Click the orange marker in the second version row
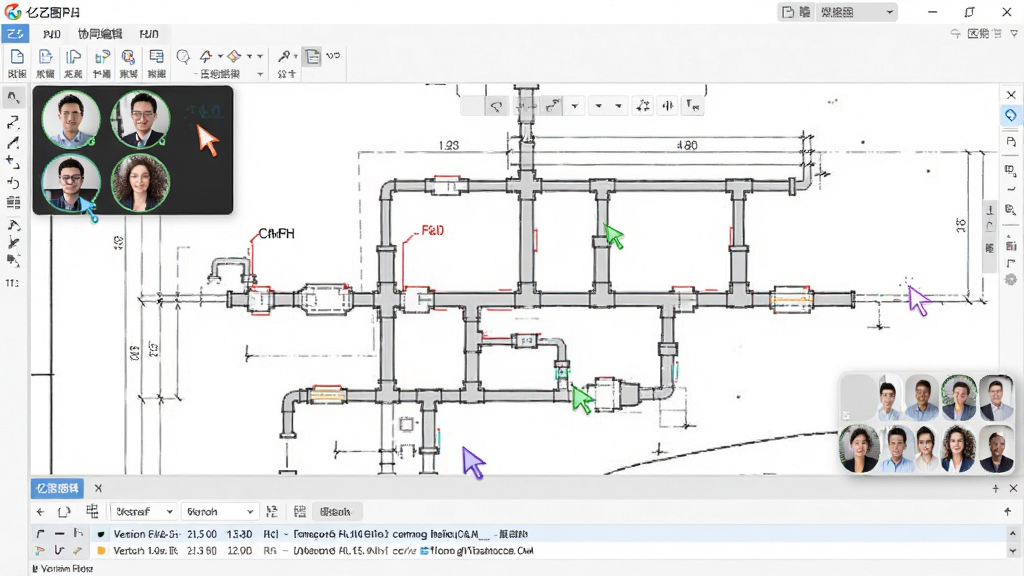 pyautogui.click(x=101, y=551)
